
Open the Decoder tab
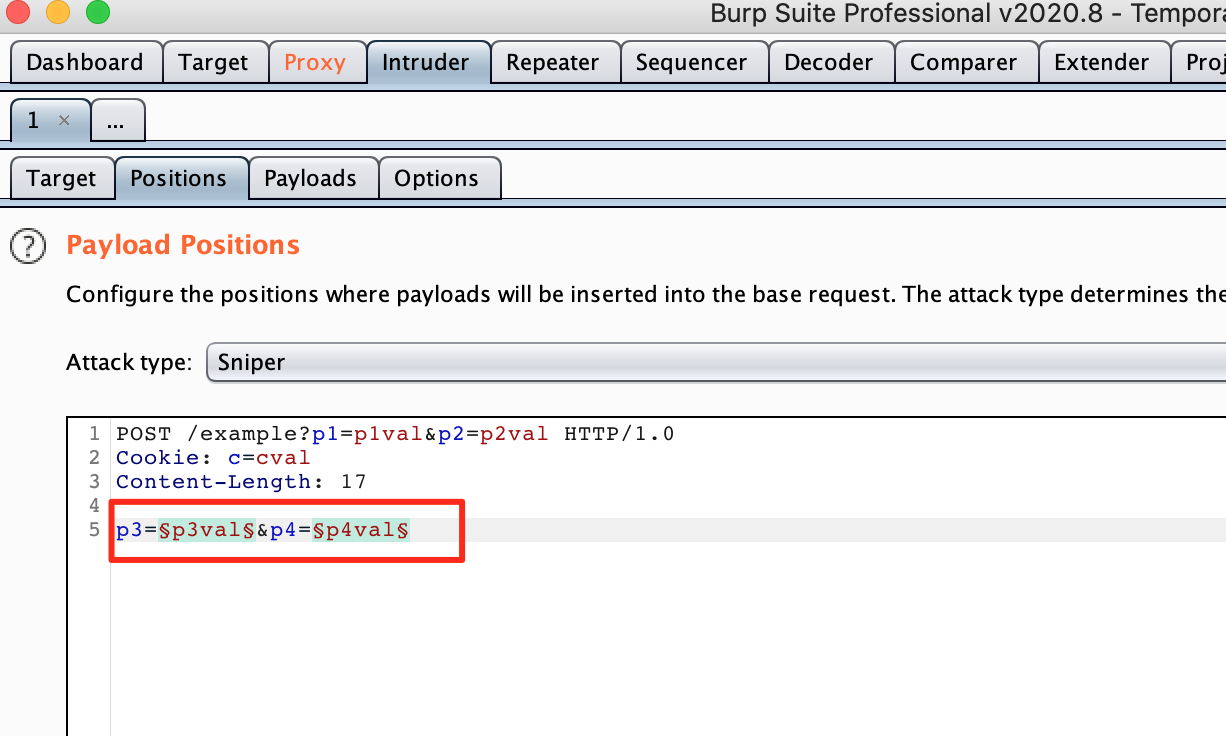click(x=829, y=62)
